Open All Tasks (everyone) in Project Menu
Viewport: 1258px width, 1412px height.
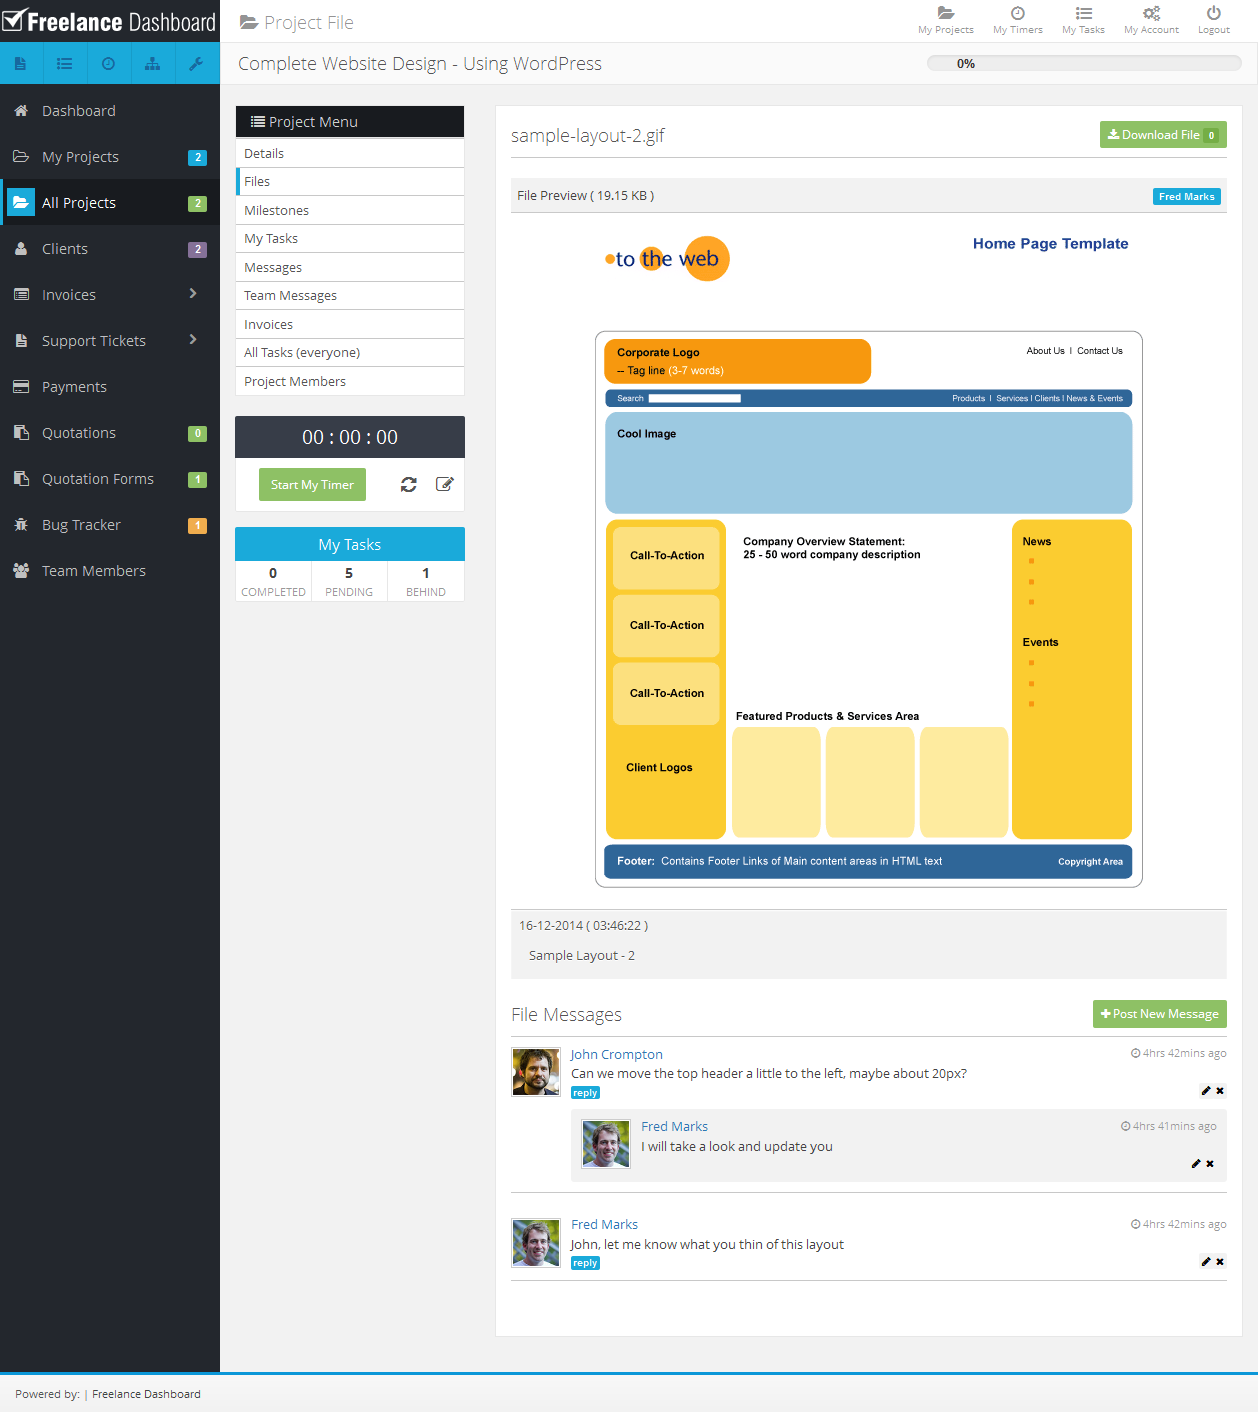tap(350, 353)
